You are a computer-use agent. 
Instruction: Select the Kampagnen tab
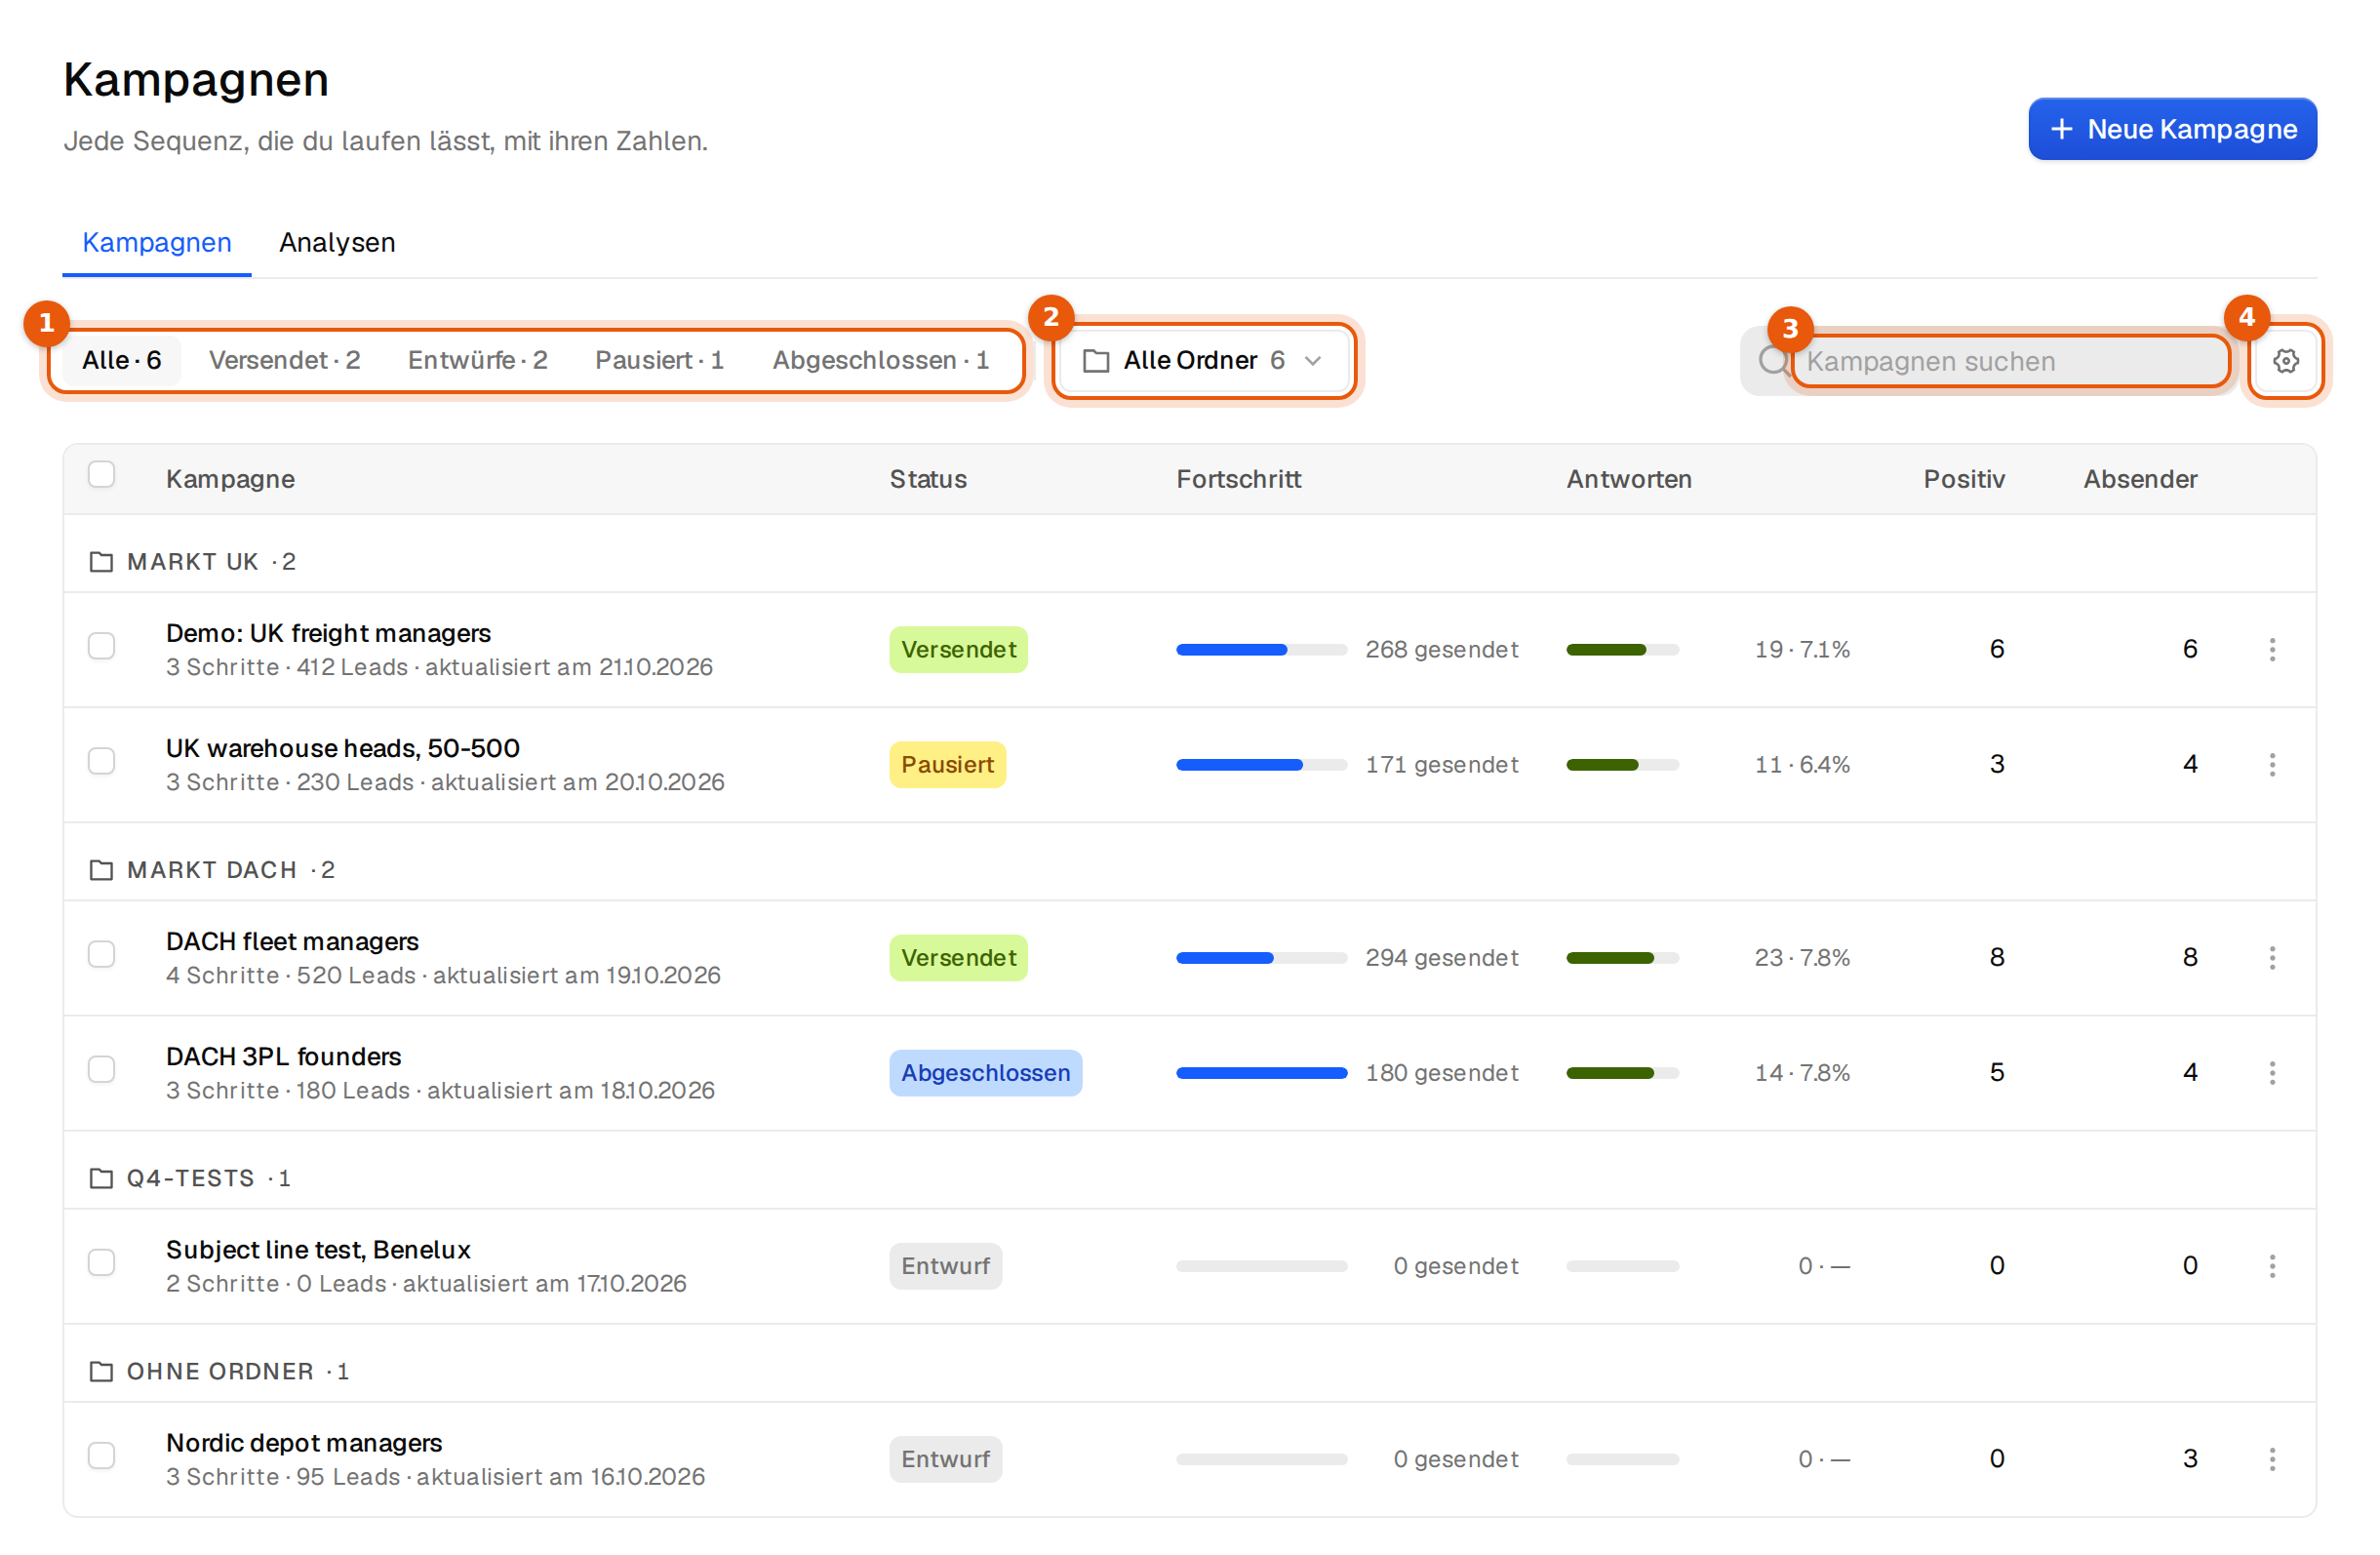(x=157, y=243)
